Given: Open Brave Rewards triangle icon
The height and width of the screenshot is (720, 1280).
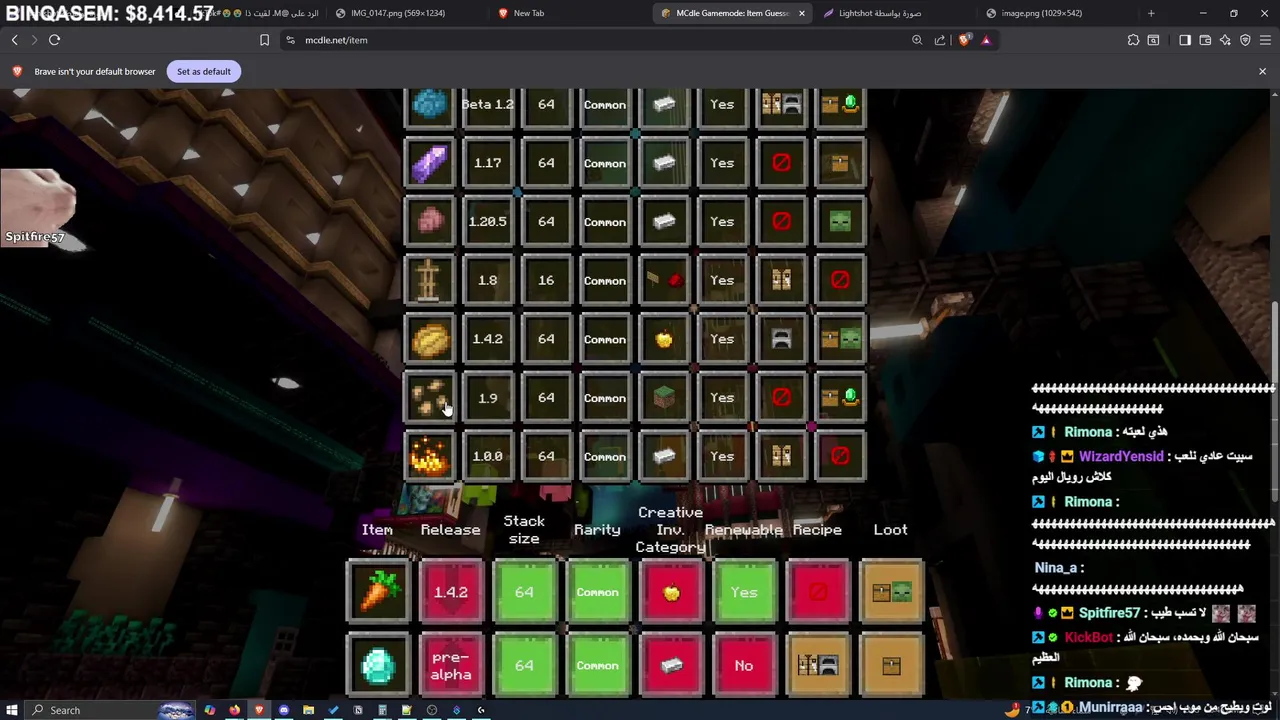Looking at the screenshot, I should coord(986,40).
